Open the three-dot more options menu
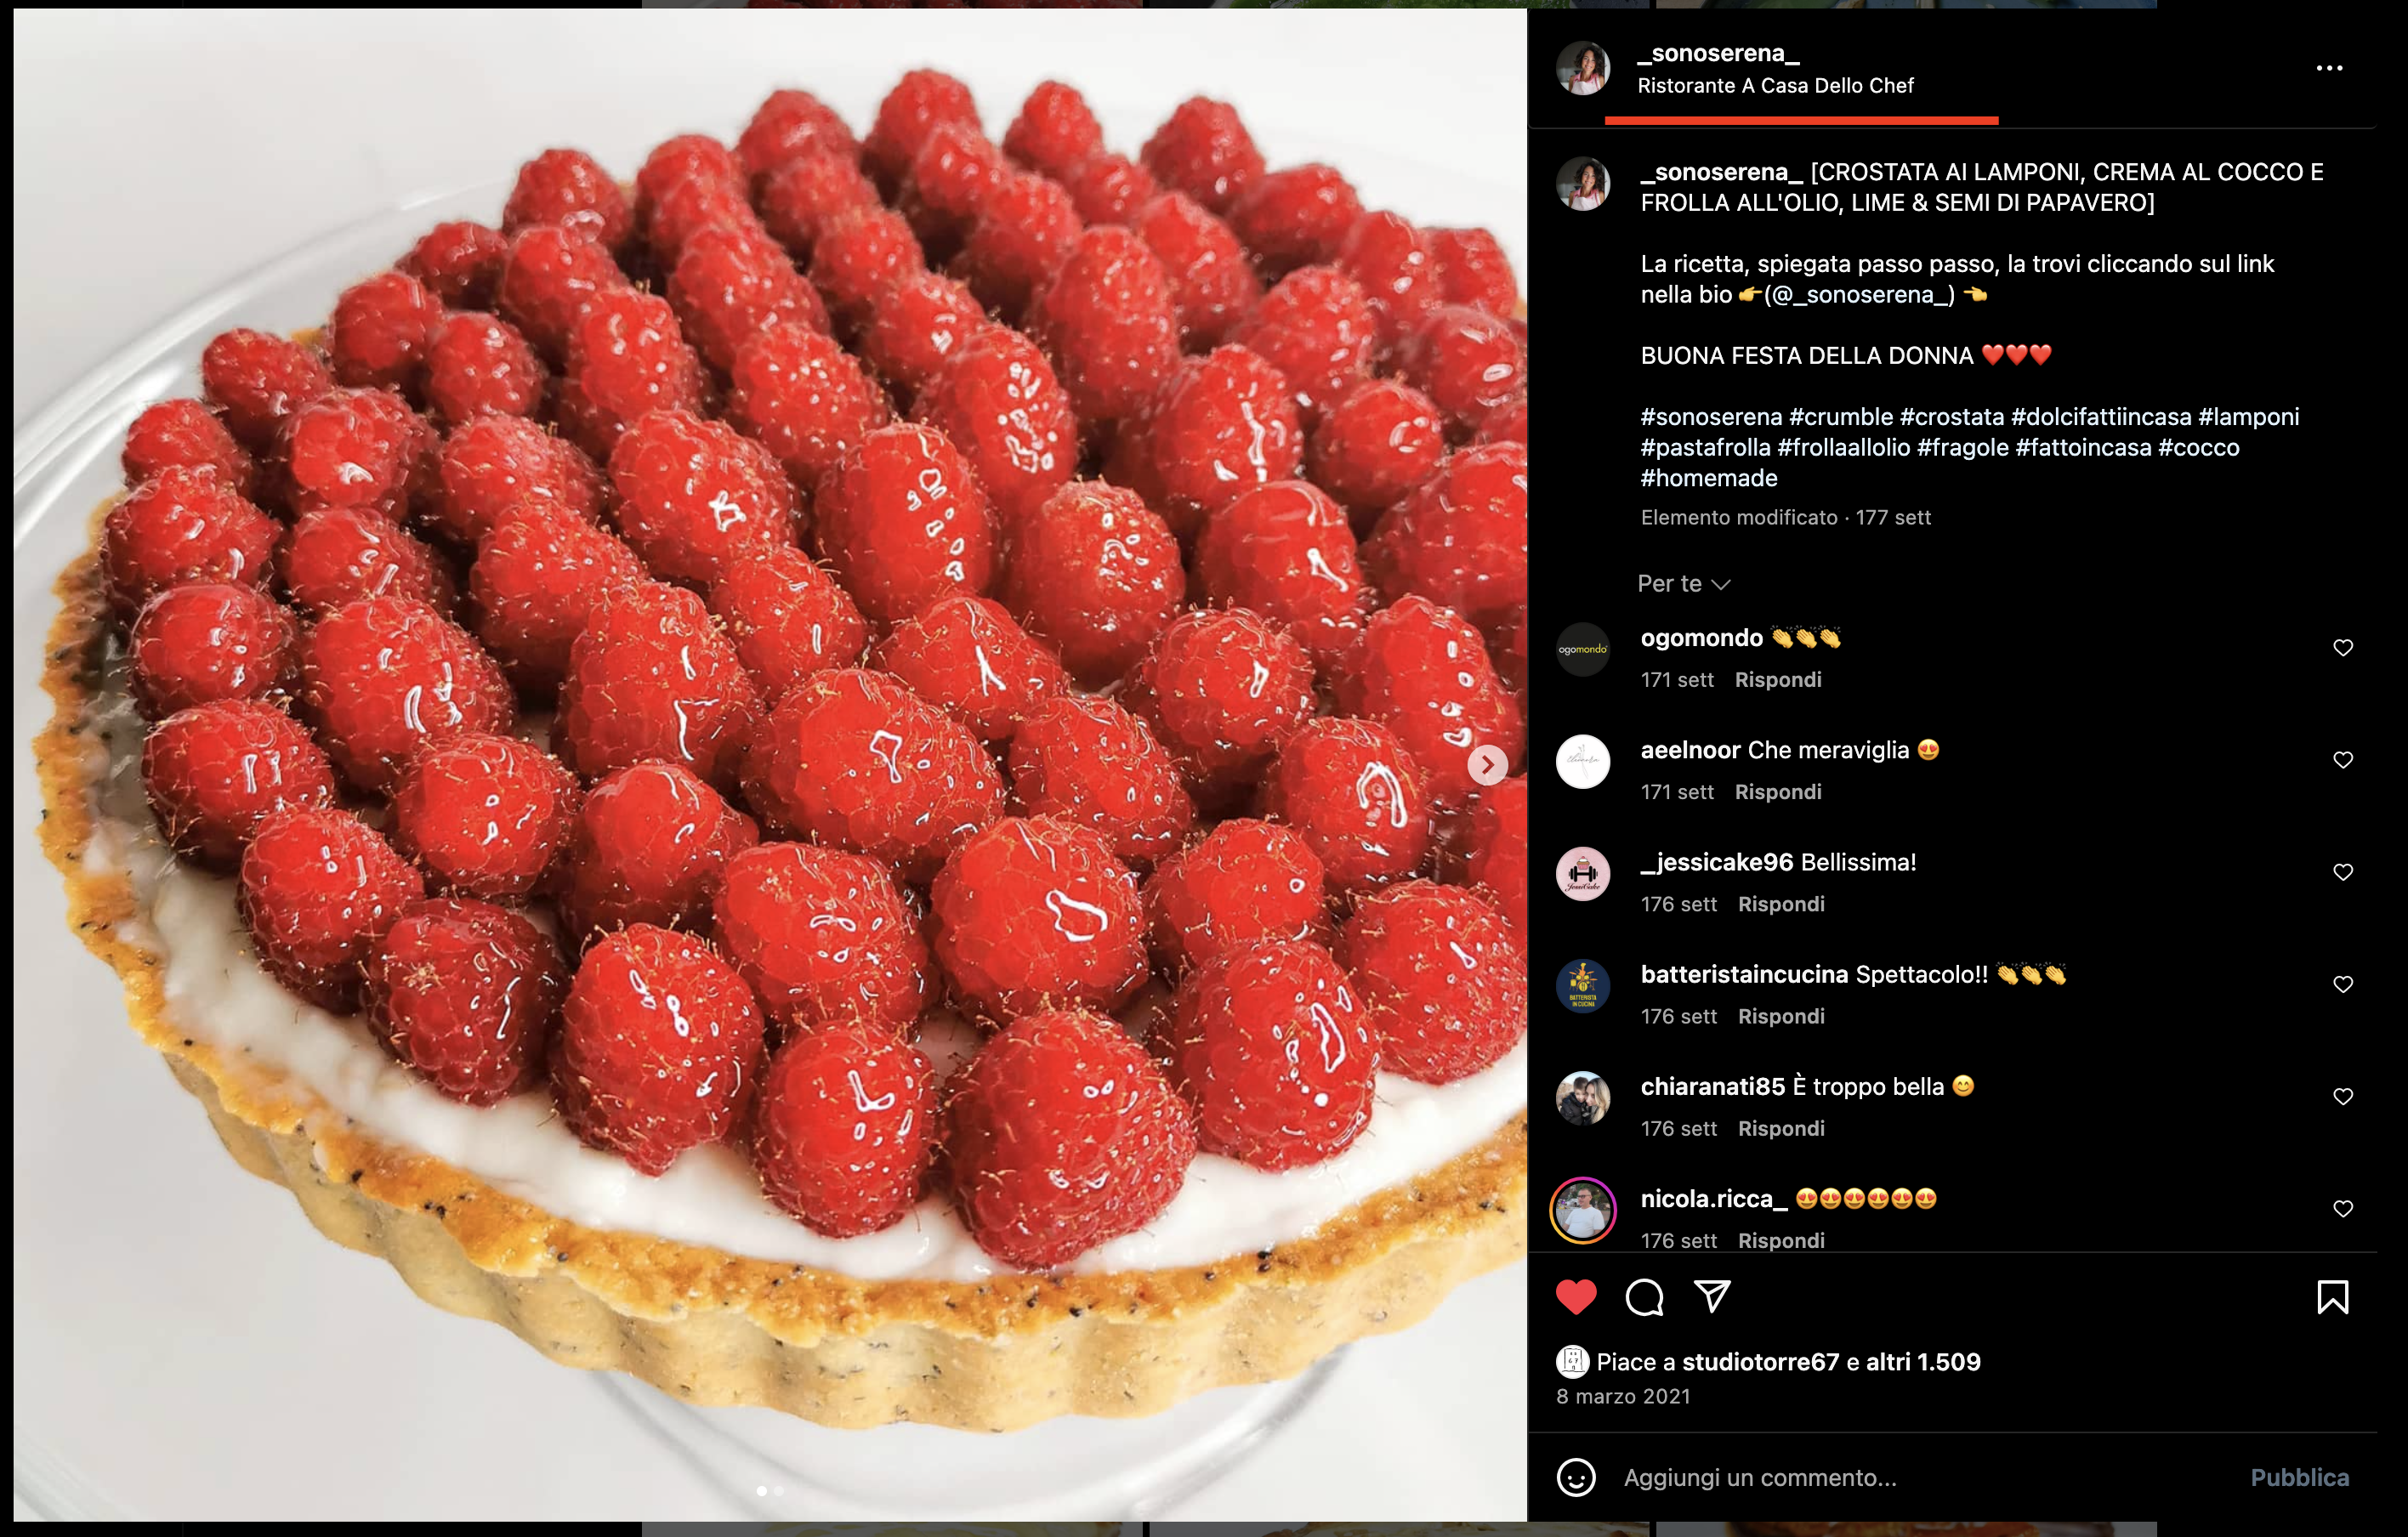Viewport: 2408px width, 1537px height. pos(2329,68)
